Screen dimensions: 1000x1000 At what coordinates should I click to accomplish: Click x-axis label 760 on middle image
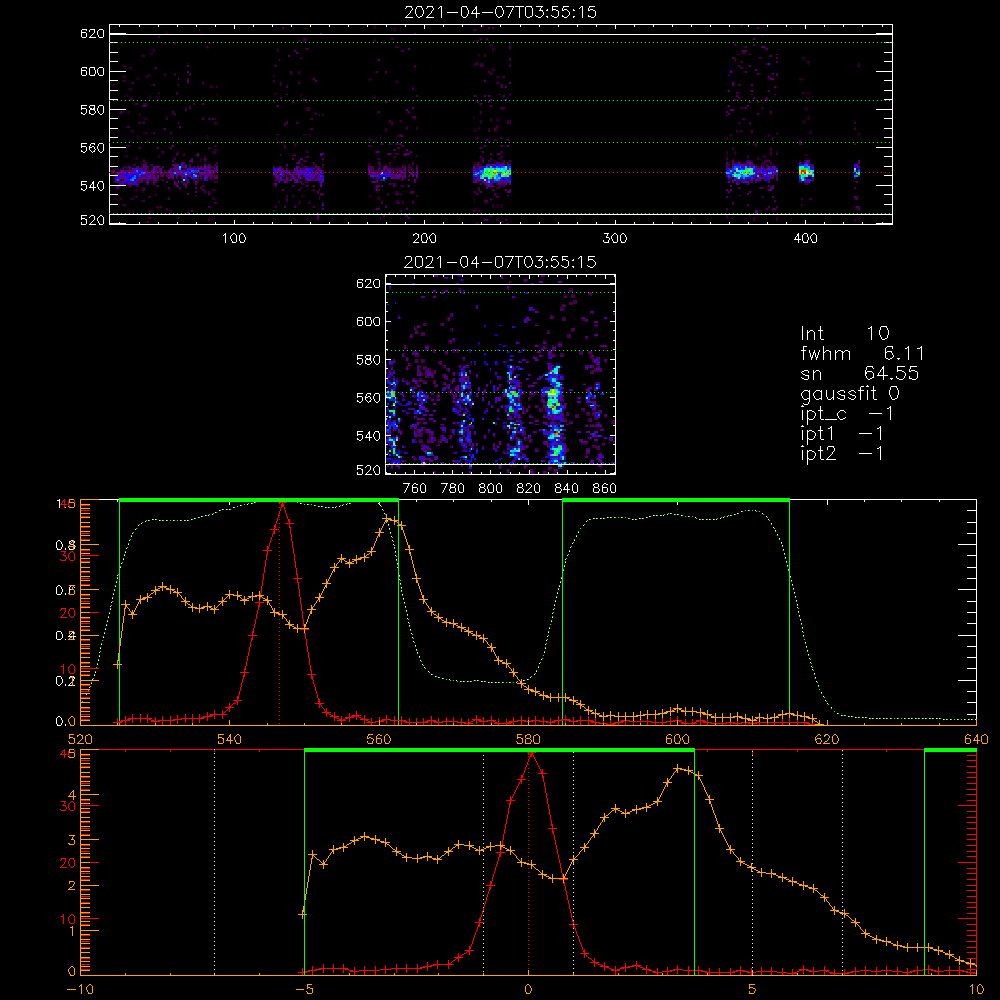coord(415,489)
